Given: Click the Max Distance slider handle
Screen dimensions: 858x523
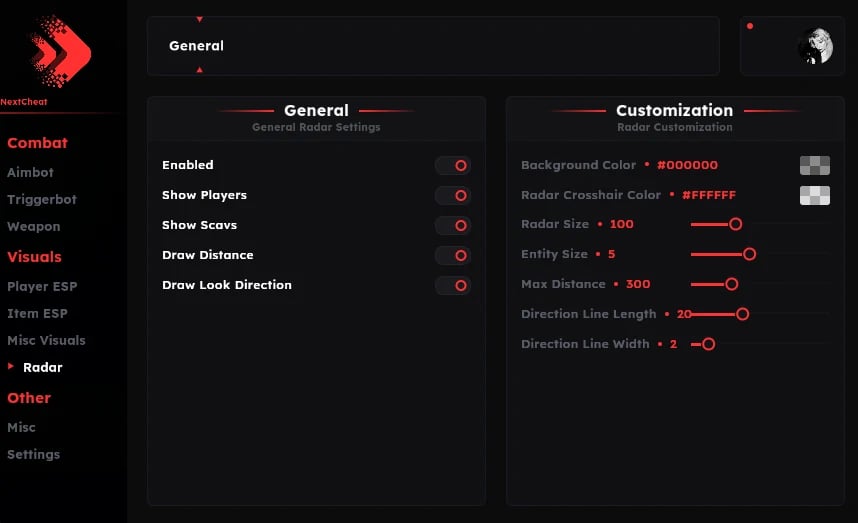Looking at the screenshot, I should click(731, 284).
